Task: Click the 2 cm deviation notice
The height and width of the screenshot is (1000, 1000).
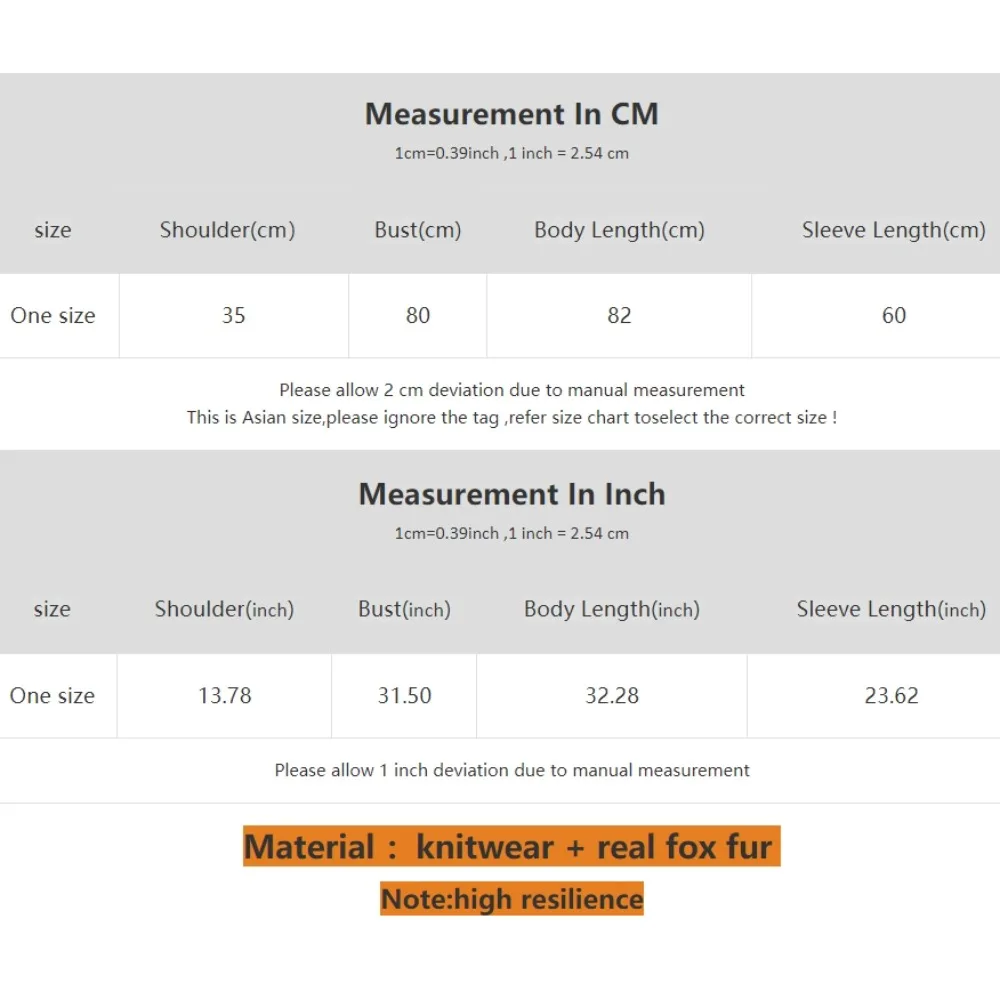Action: 511,390
